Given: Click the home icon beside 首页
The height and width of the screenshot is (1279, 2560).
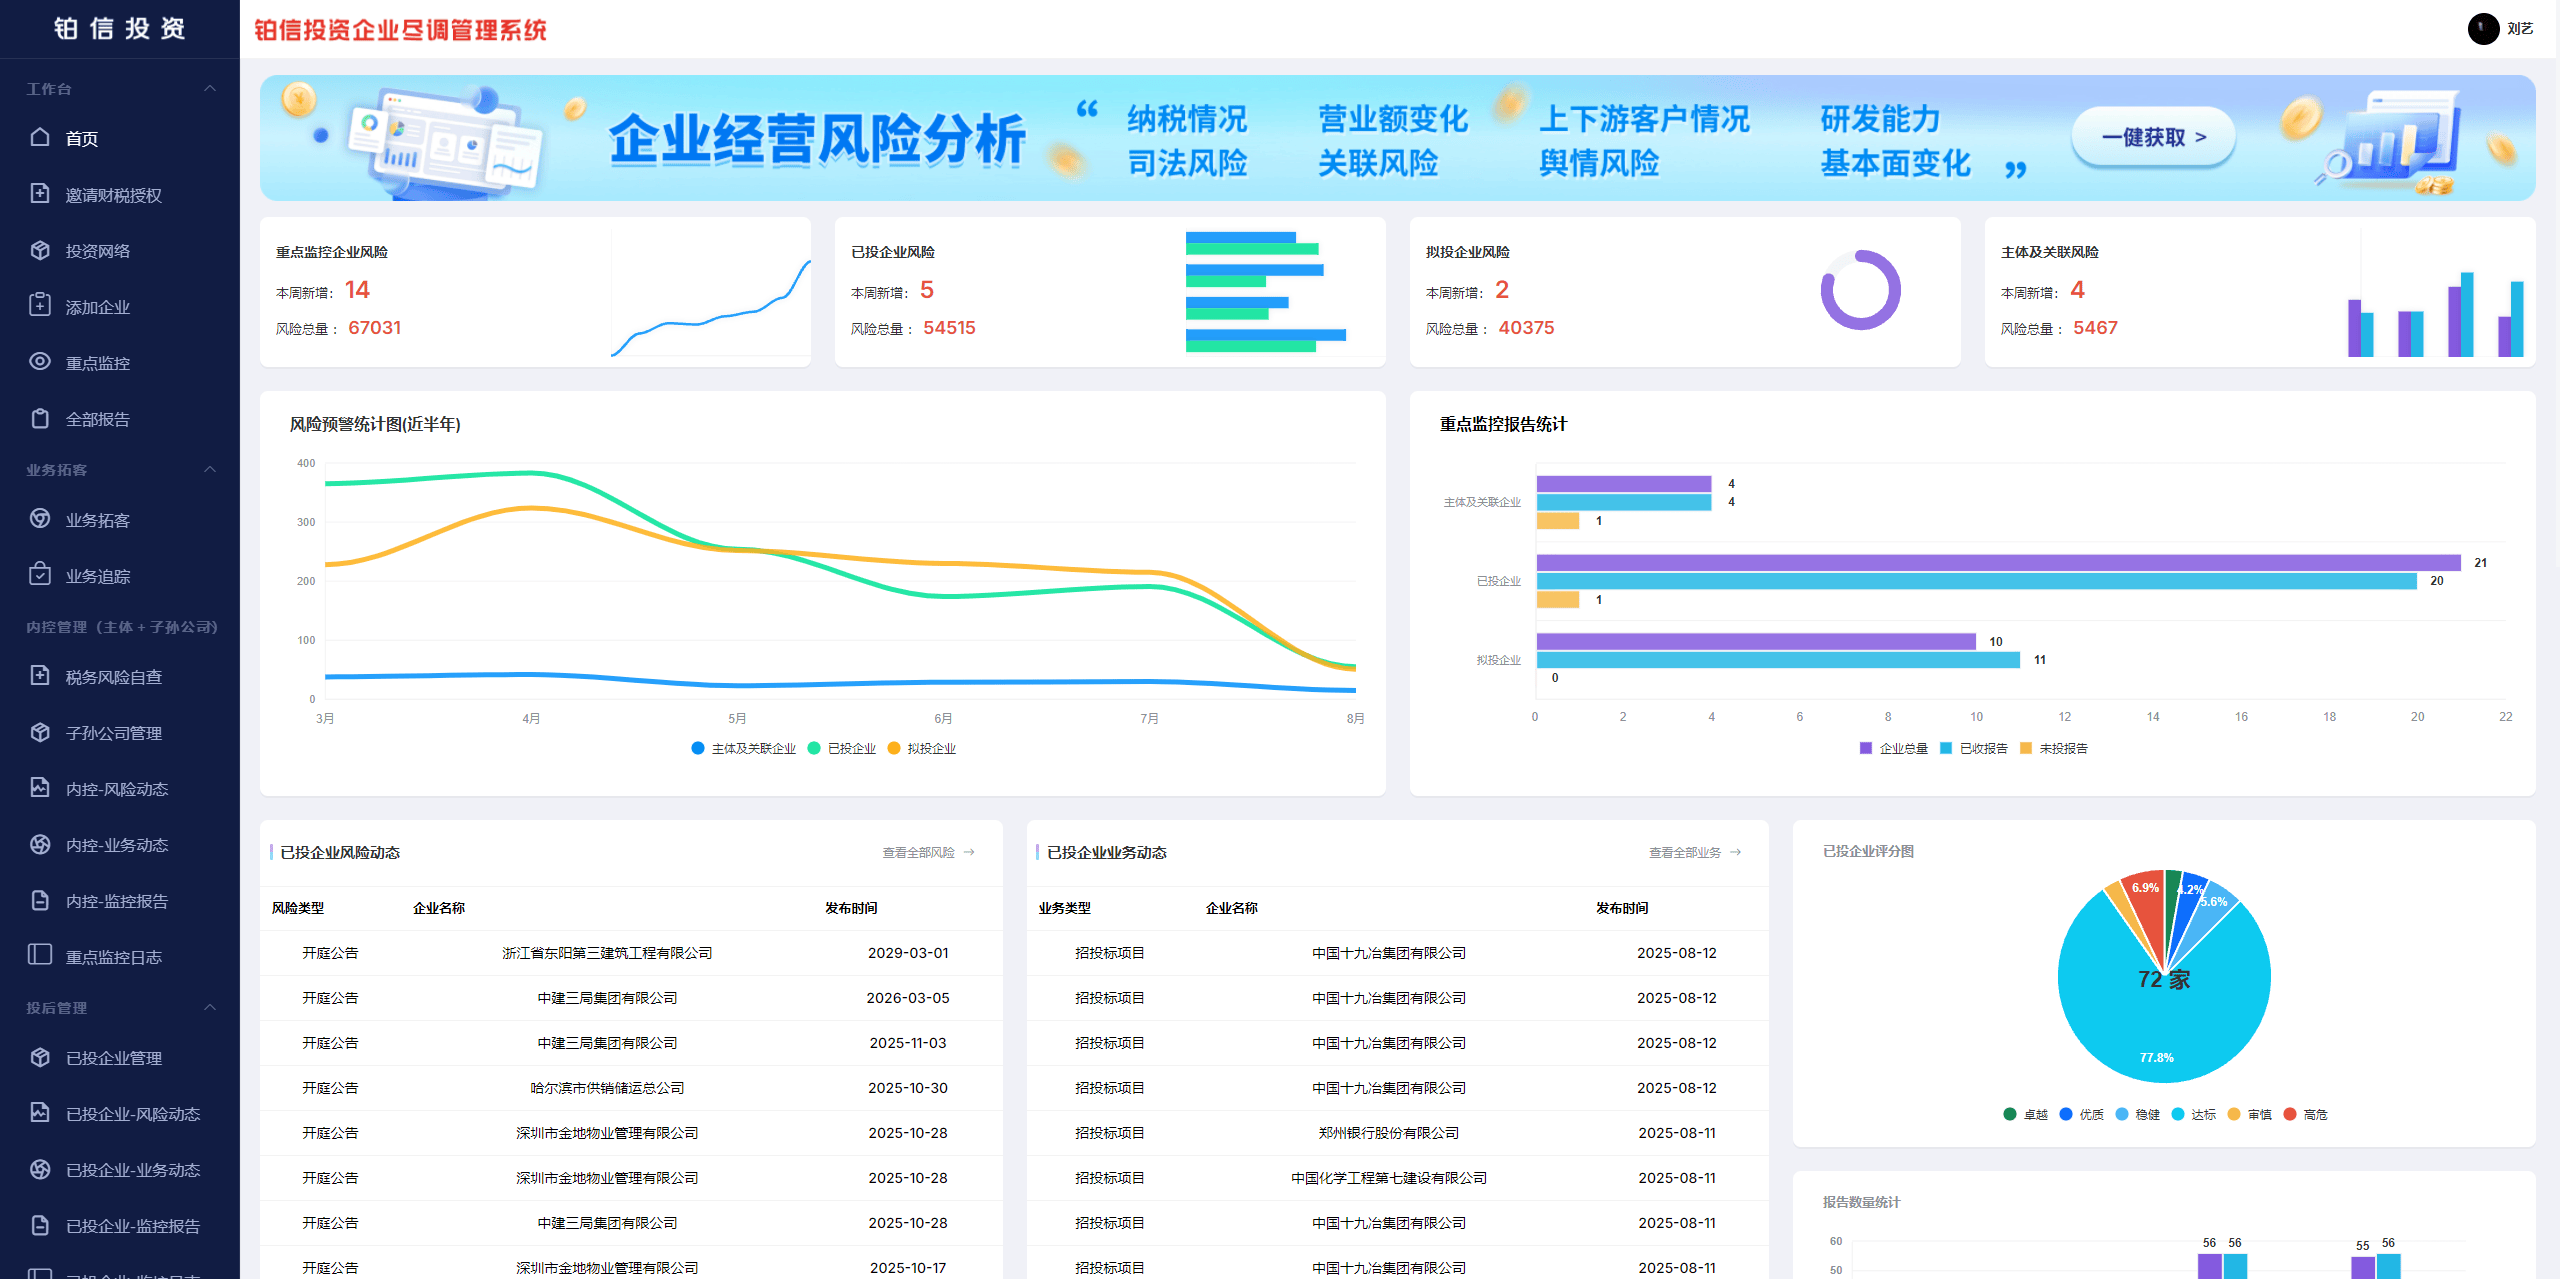Looking at the screenshot, I should point(40,137).
